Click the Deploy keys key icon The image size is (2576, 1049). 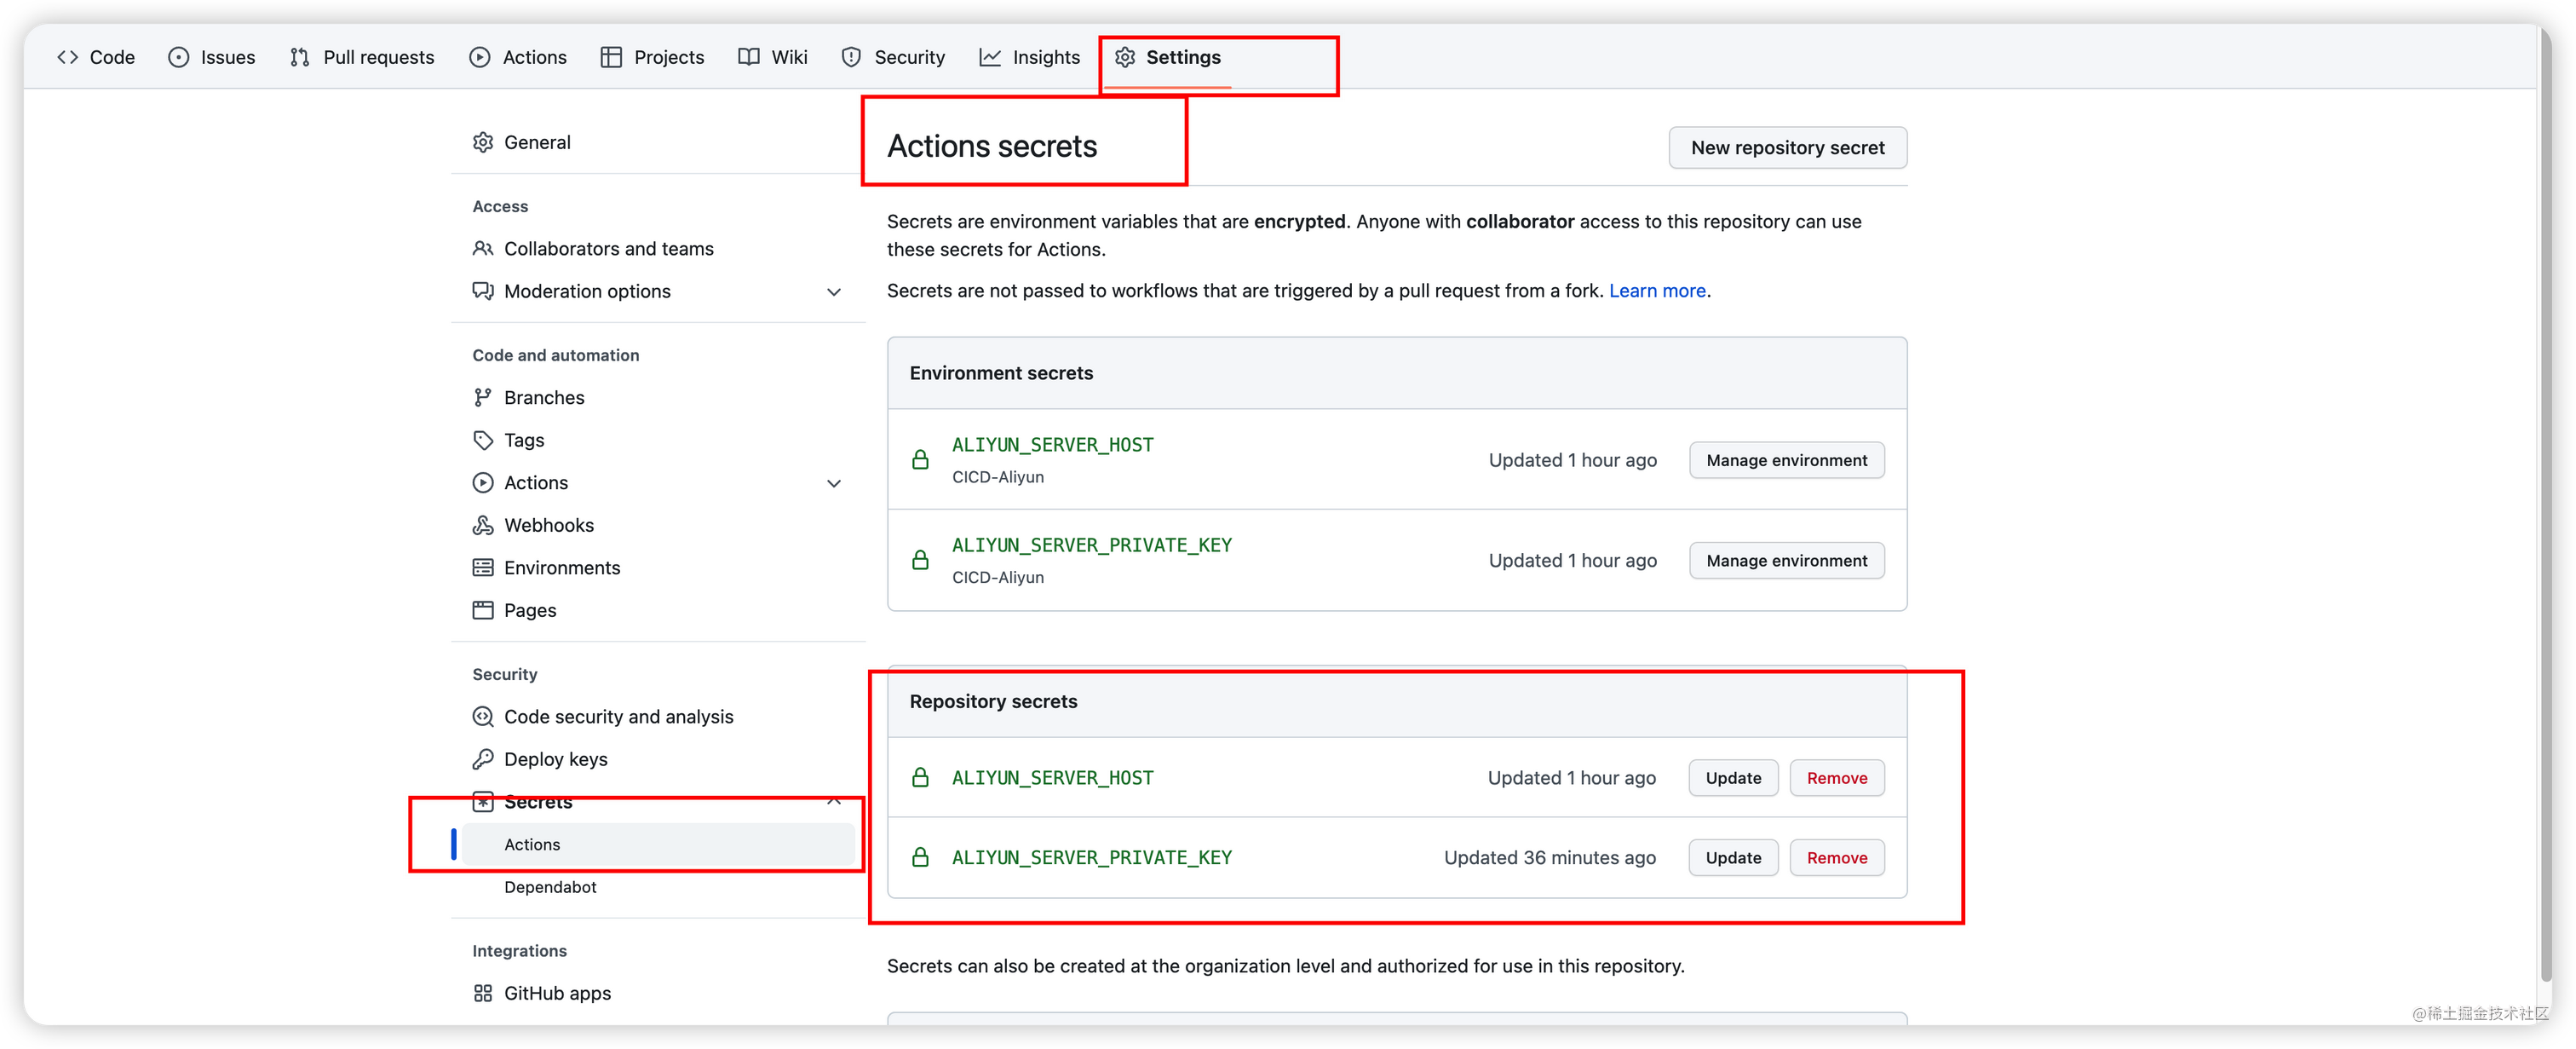click(483, 759)
